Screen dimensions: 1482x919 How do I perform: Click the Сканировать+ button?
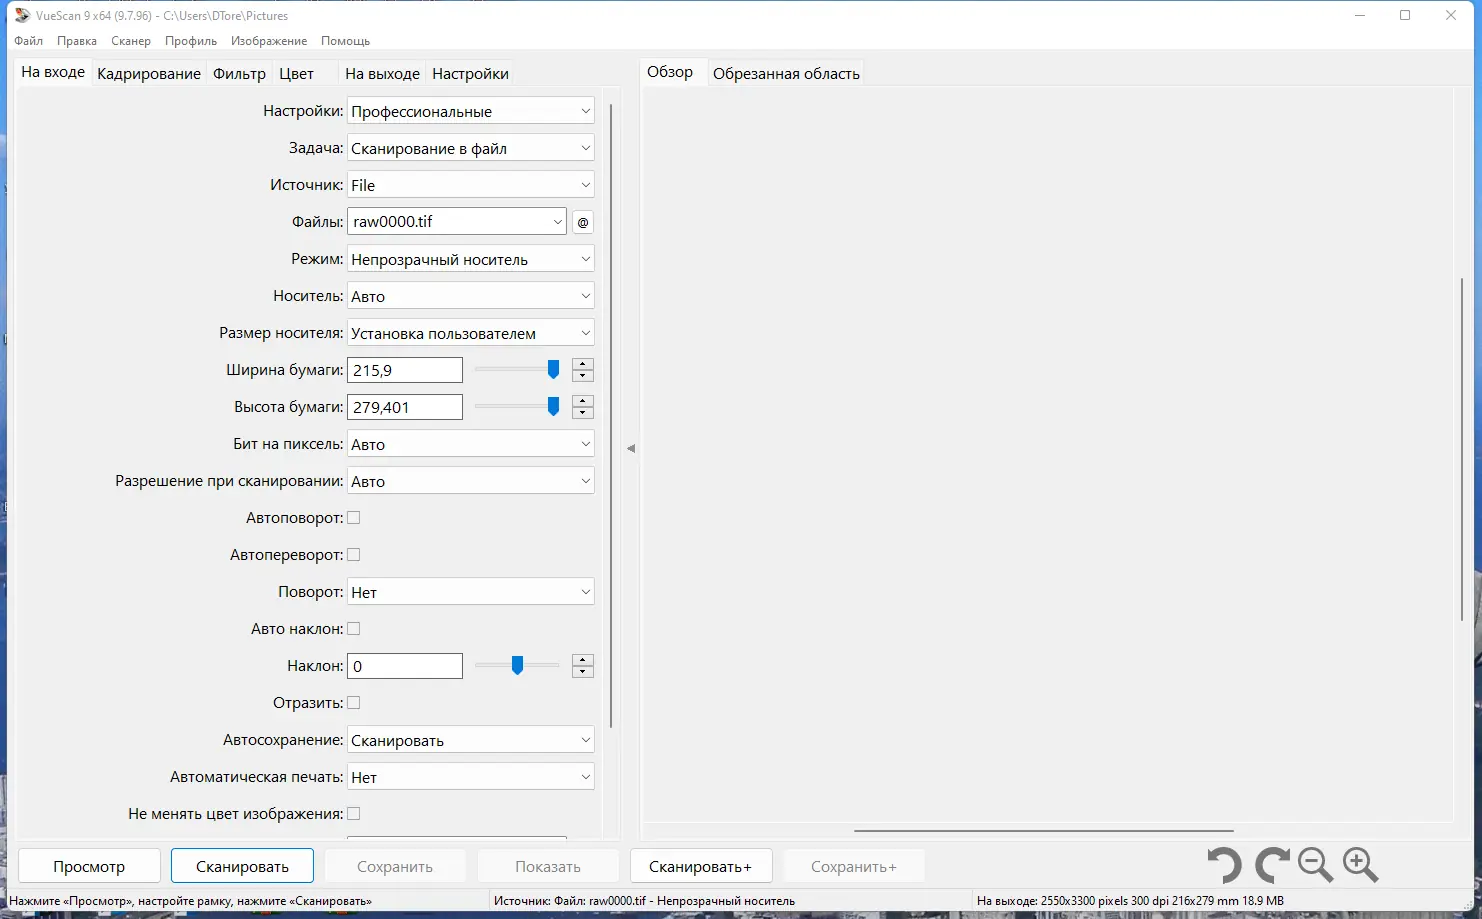700,866
